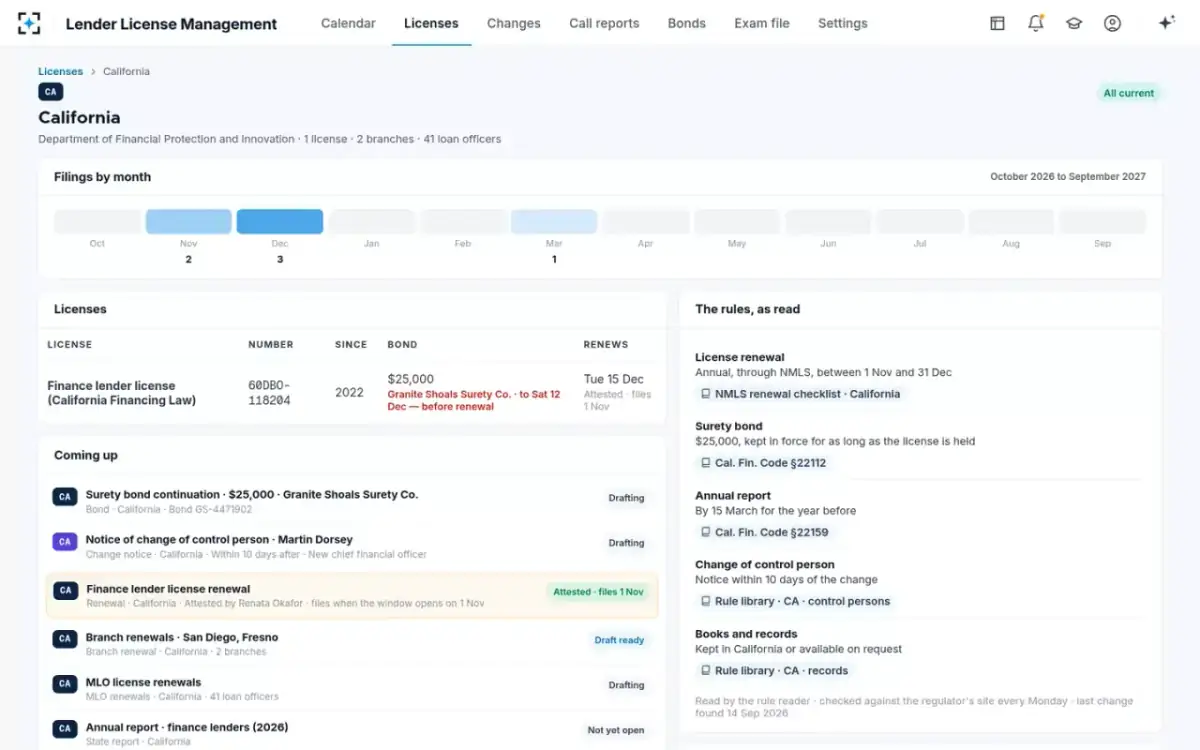This screenshot has height=750, width=1200.
Task: Open the graduation cap help icon
Action: (1074, 23)
